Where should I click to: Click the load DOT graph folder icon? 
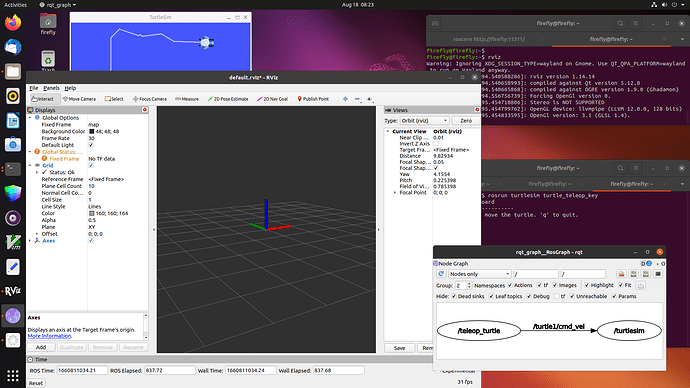(621, 274)
